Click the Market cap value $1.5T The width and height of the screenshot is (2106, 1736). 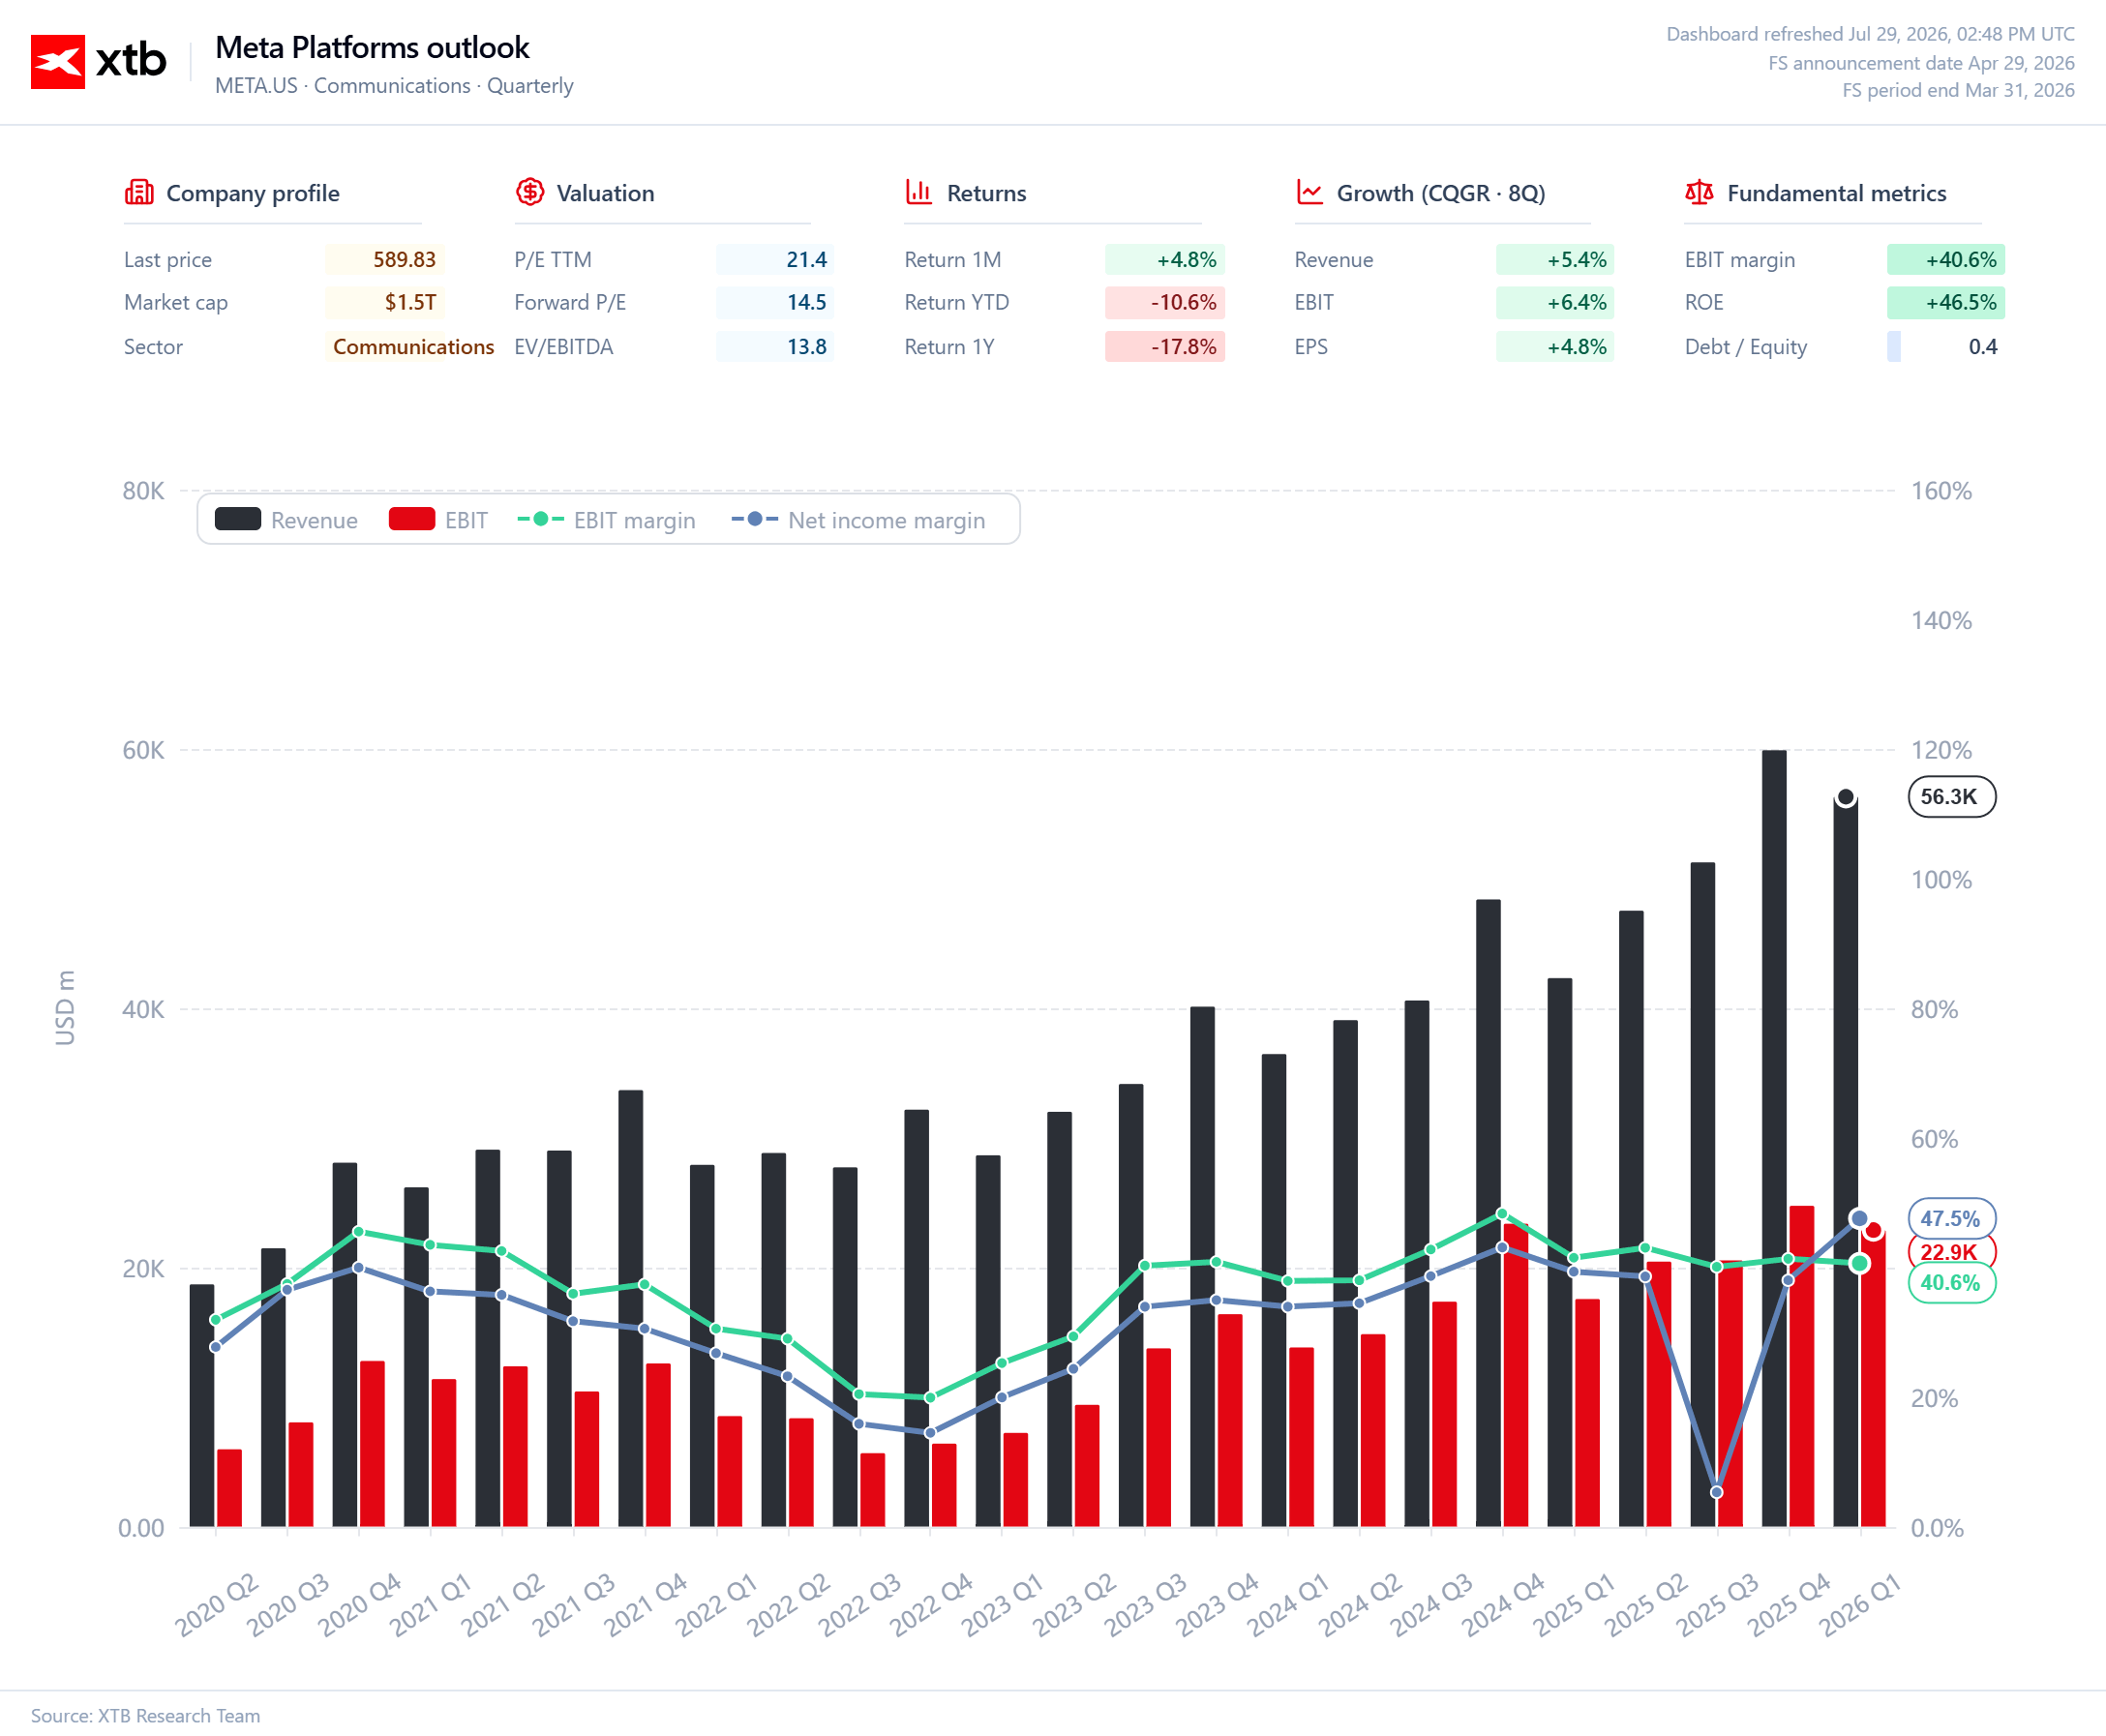pos(410,302)
